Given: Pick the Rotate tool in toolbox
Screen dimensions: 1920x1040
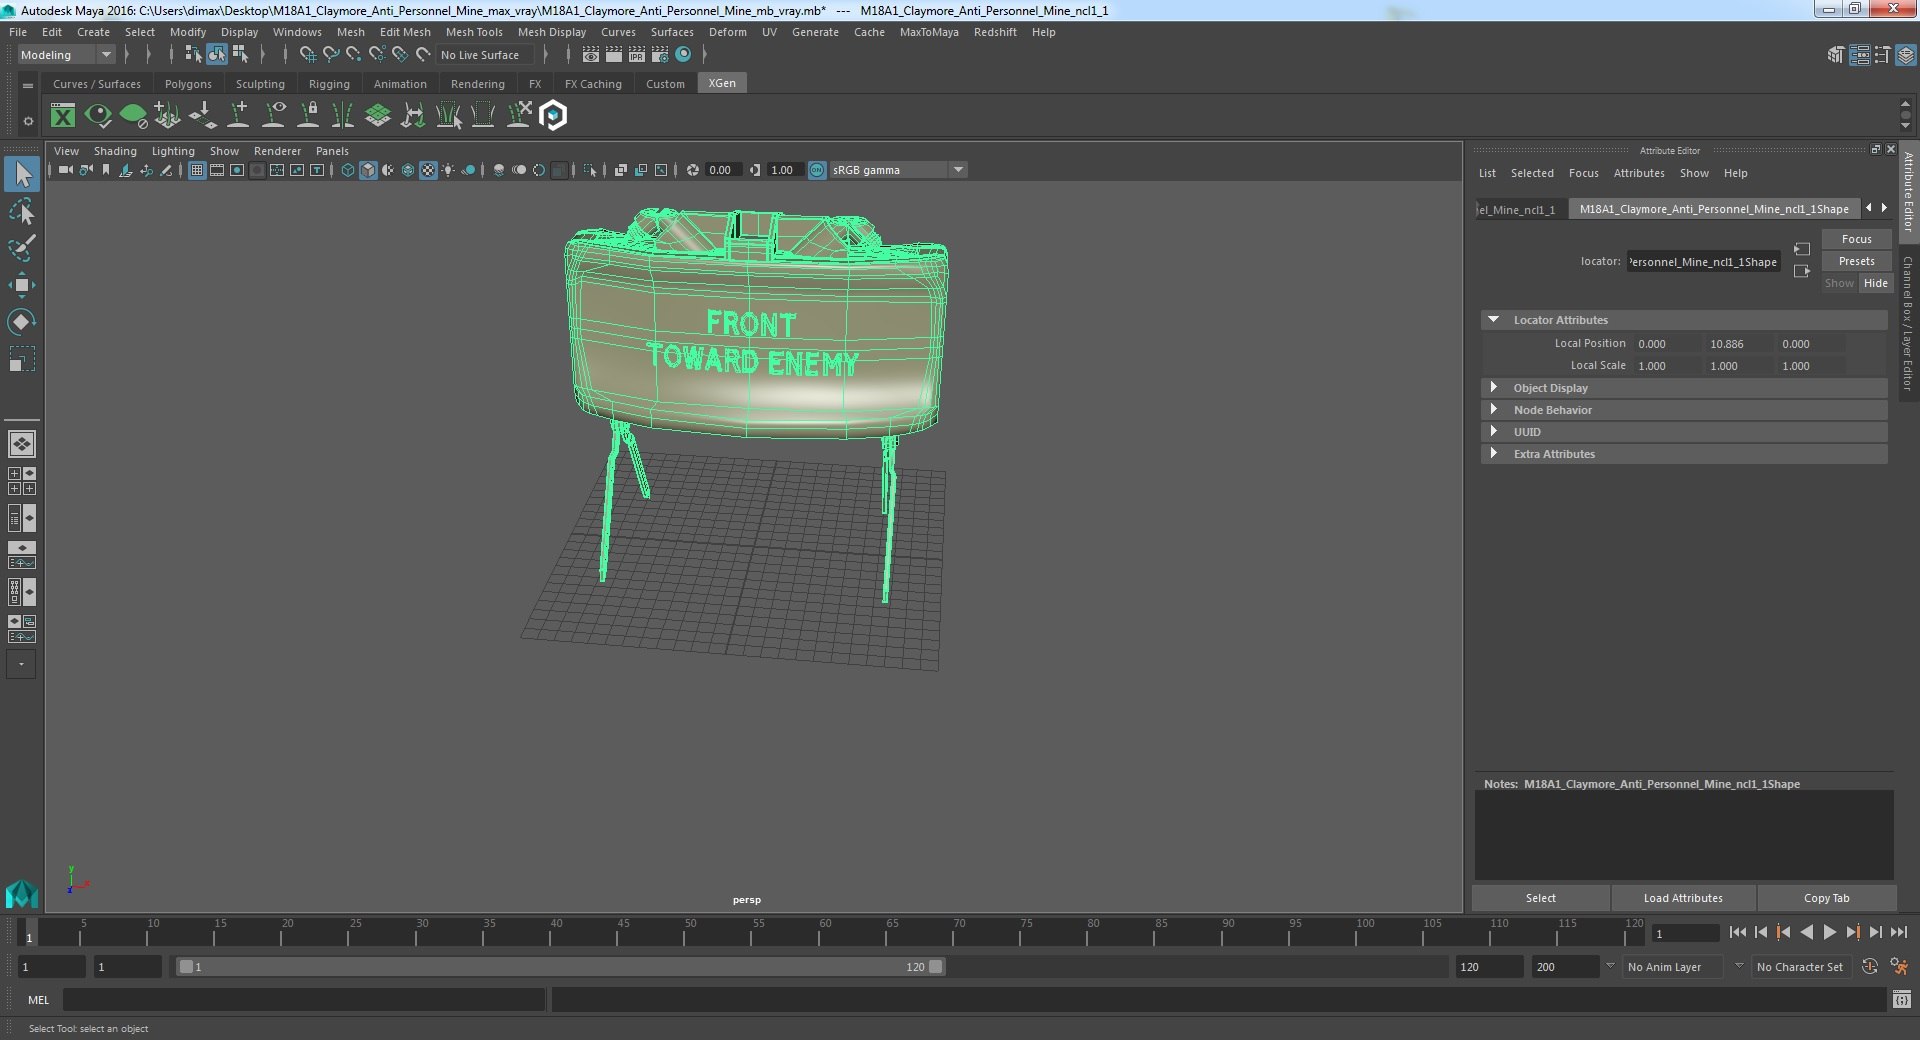Looking at the screenshot, I should pyautogui.click(x=22, y=321).
